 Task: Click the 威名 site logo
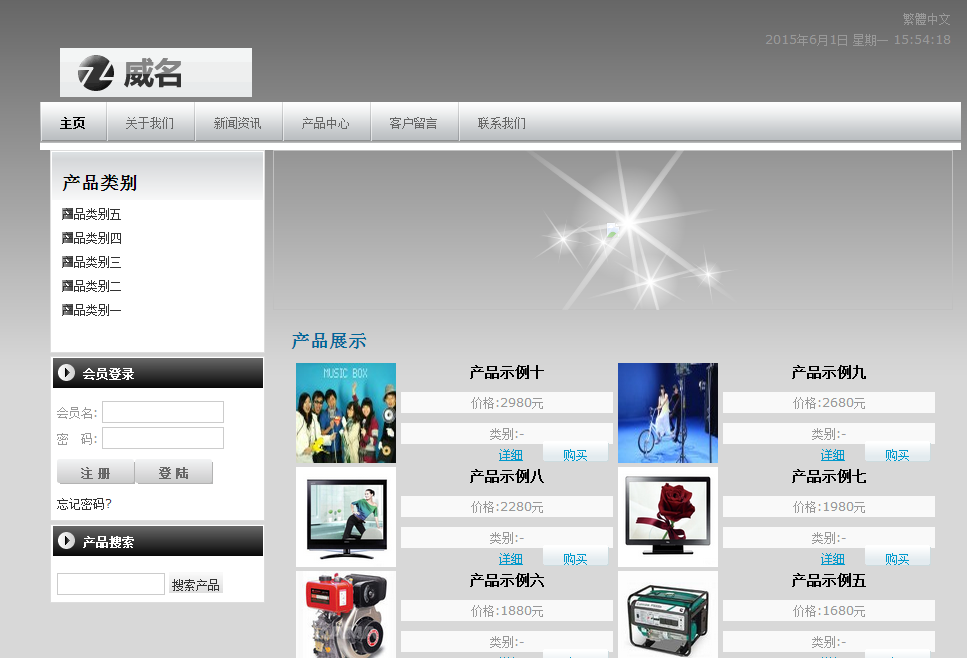[155, 73]
